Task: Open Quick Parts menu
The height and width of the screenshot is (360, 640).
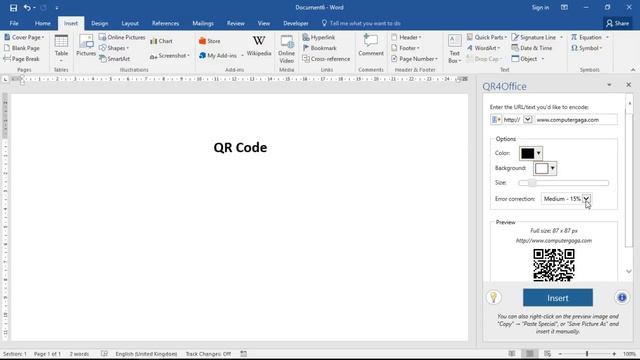Action: [x=487, y=37]
